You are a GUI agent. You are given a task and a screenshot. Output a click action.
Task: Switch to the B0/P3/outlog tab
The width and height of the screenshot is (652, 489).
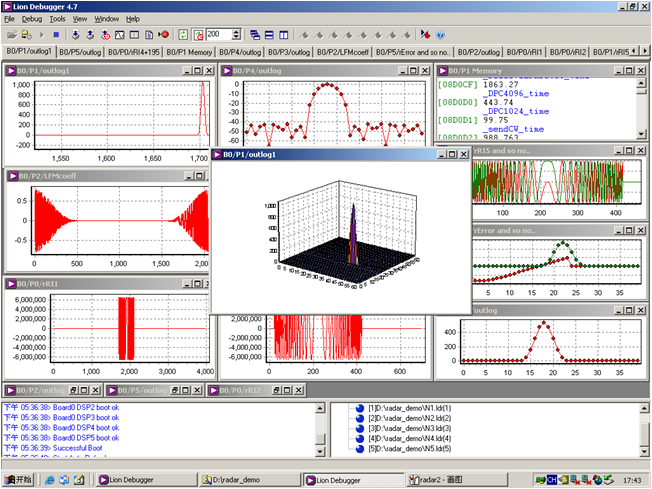(x=289, y=52)
